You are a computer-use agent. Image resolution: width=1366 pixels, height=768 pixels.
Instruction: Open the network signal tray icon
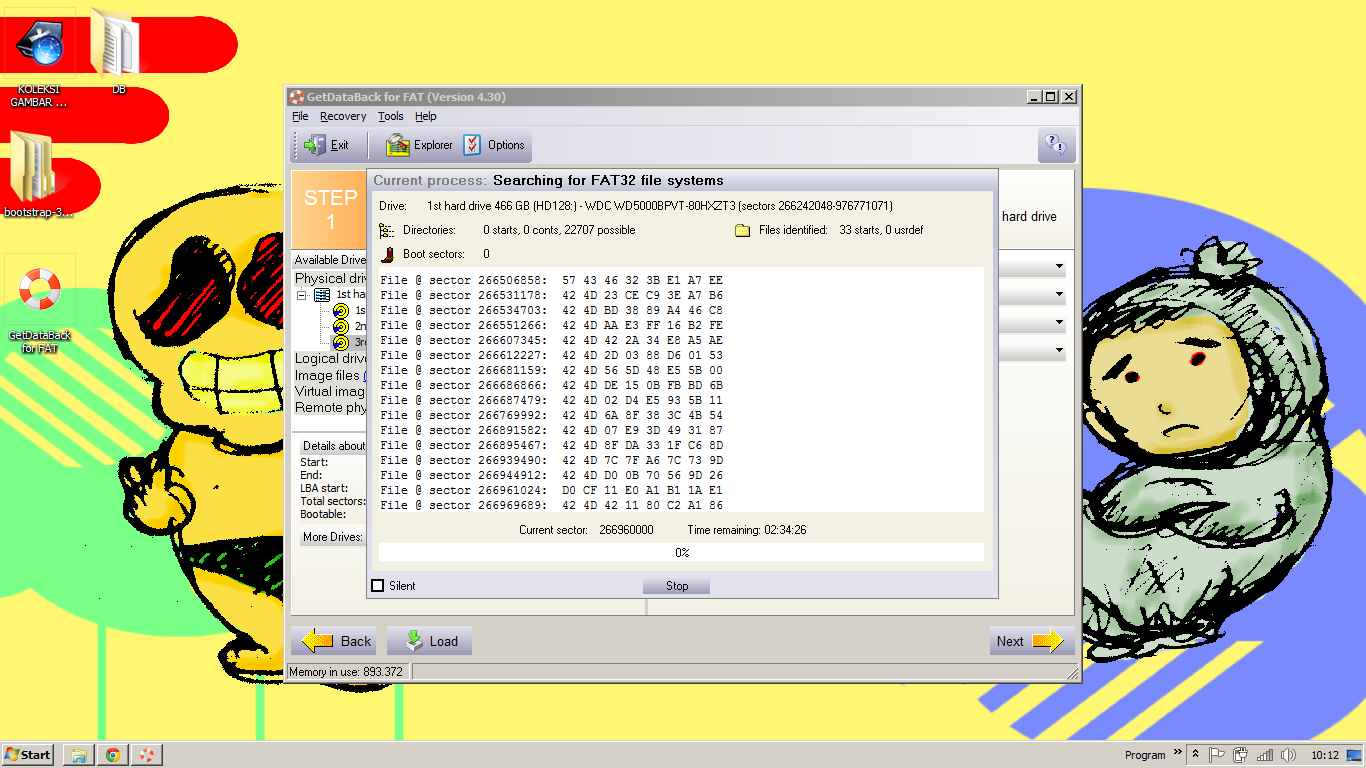[1265, 755]
